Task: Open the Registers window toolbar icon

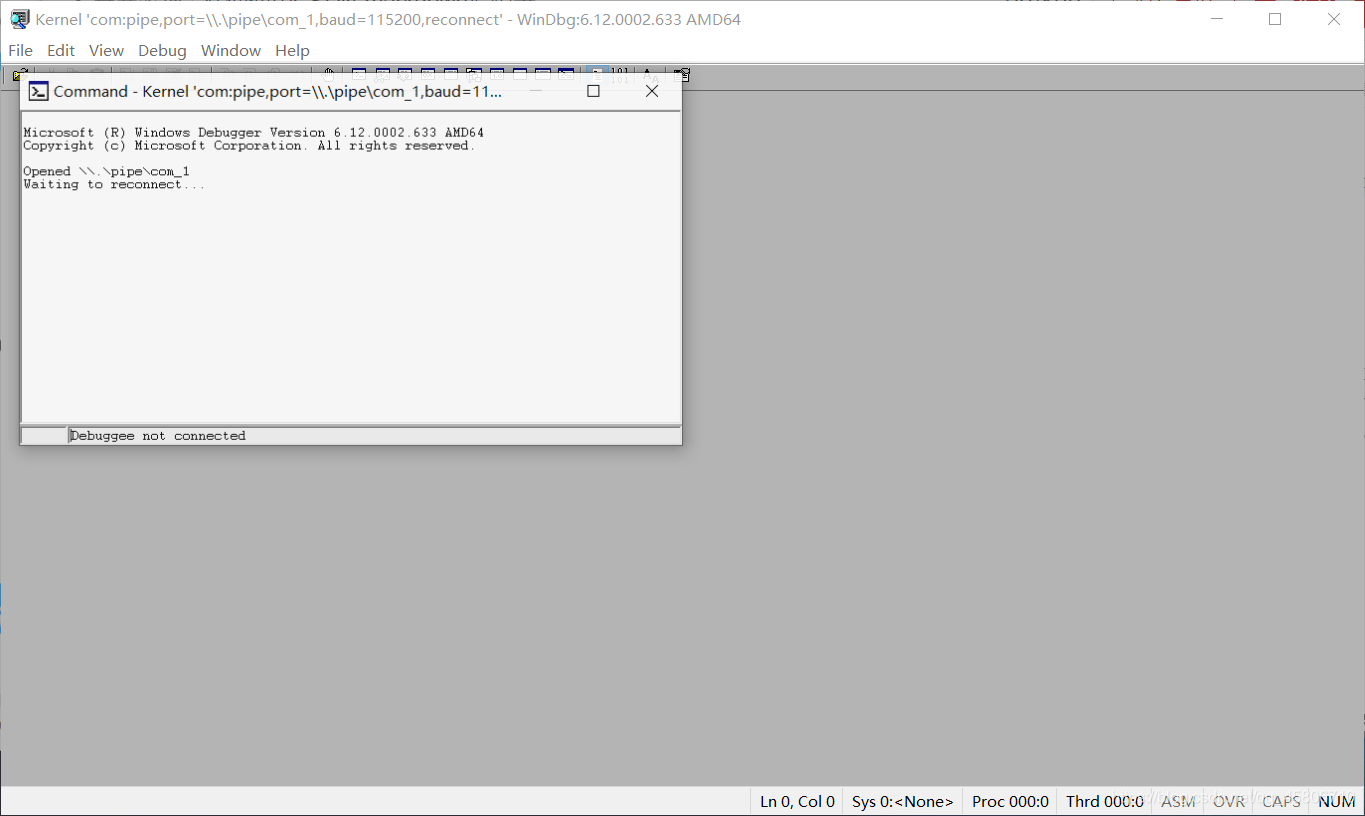Action: pos(428,74)
